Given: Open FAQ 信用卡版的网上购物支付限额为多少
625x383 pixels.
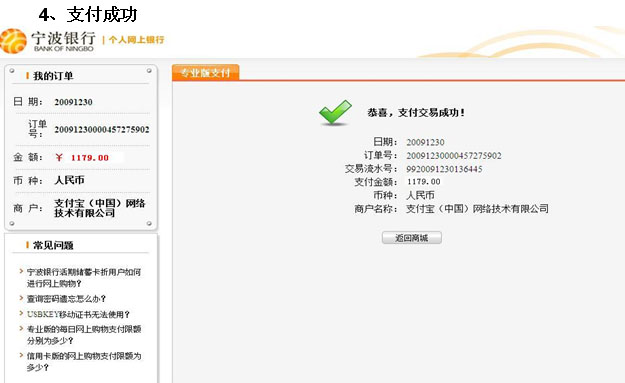Looking at the screenshot, I should tap(84, 361).
